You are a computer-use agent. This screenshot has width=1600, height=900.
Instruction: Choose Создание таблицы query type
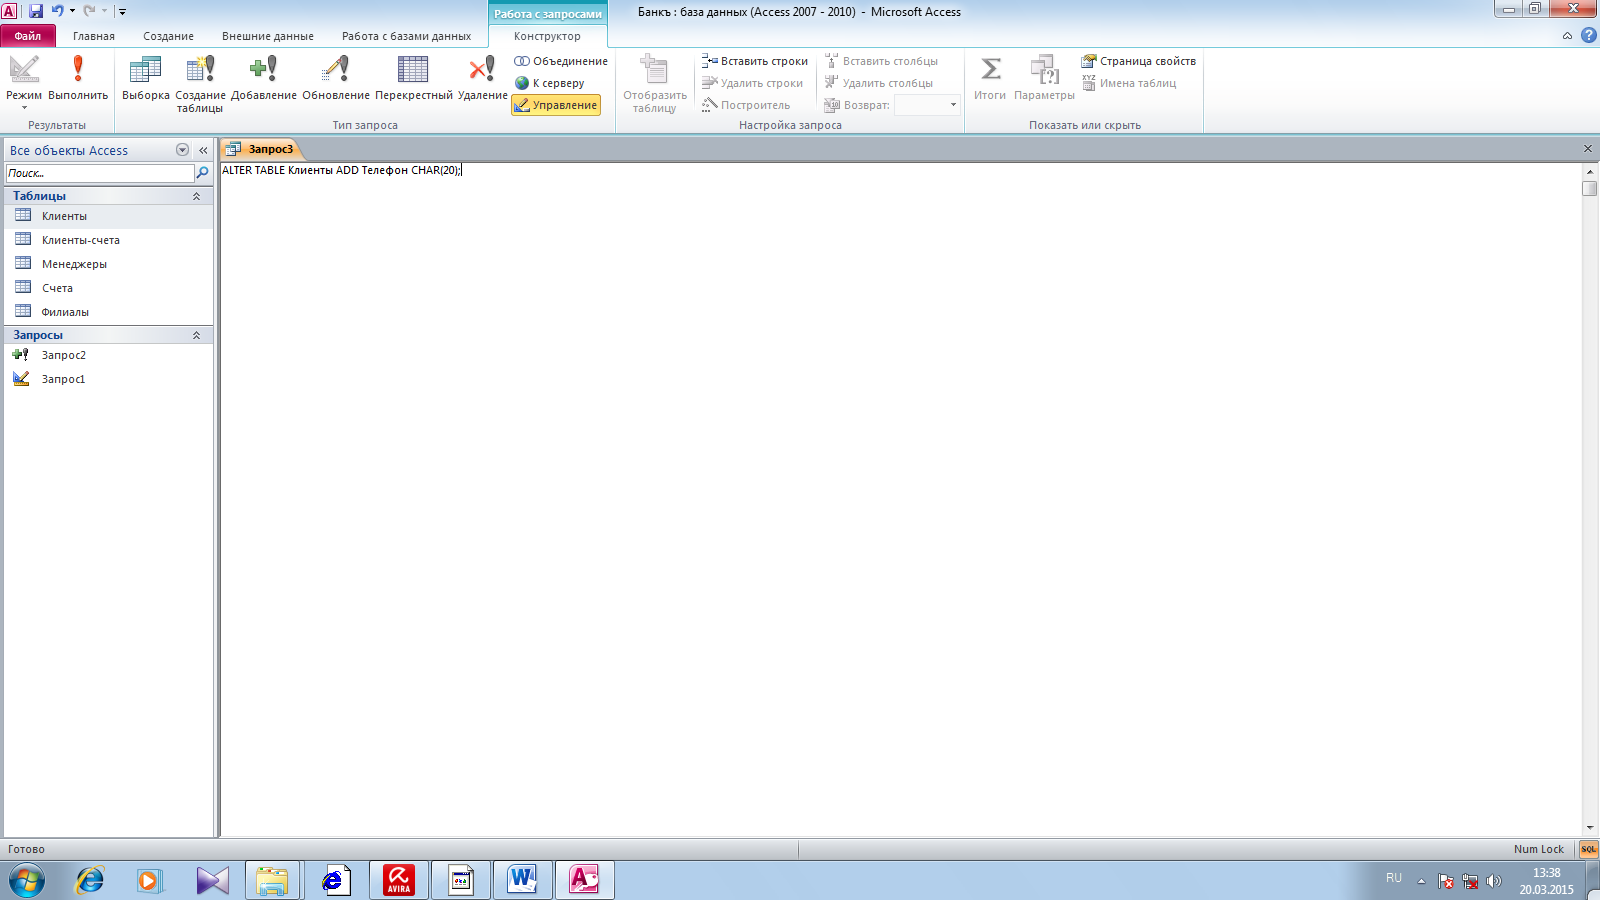[200, 84]
